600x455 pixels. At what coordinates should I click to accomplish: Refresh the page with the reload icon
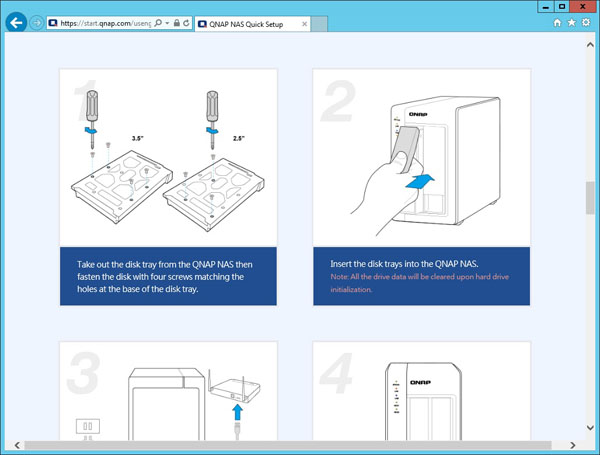click(186, 23)
